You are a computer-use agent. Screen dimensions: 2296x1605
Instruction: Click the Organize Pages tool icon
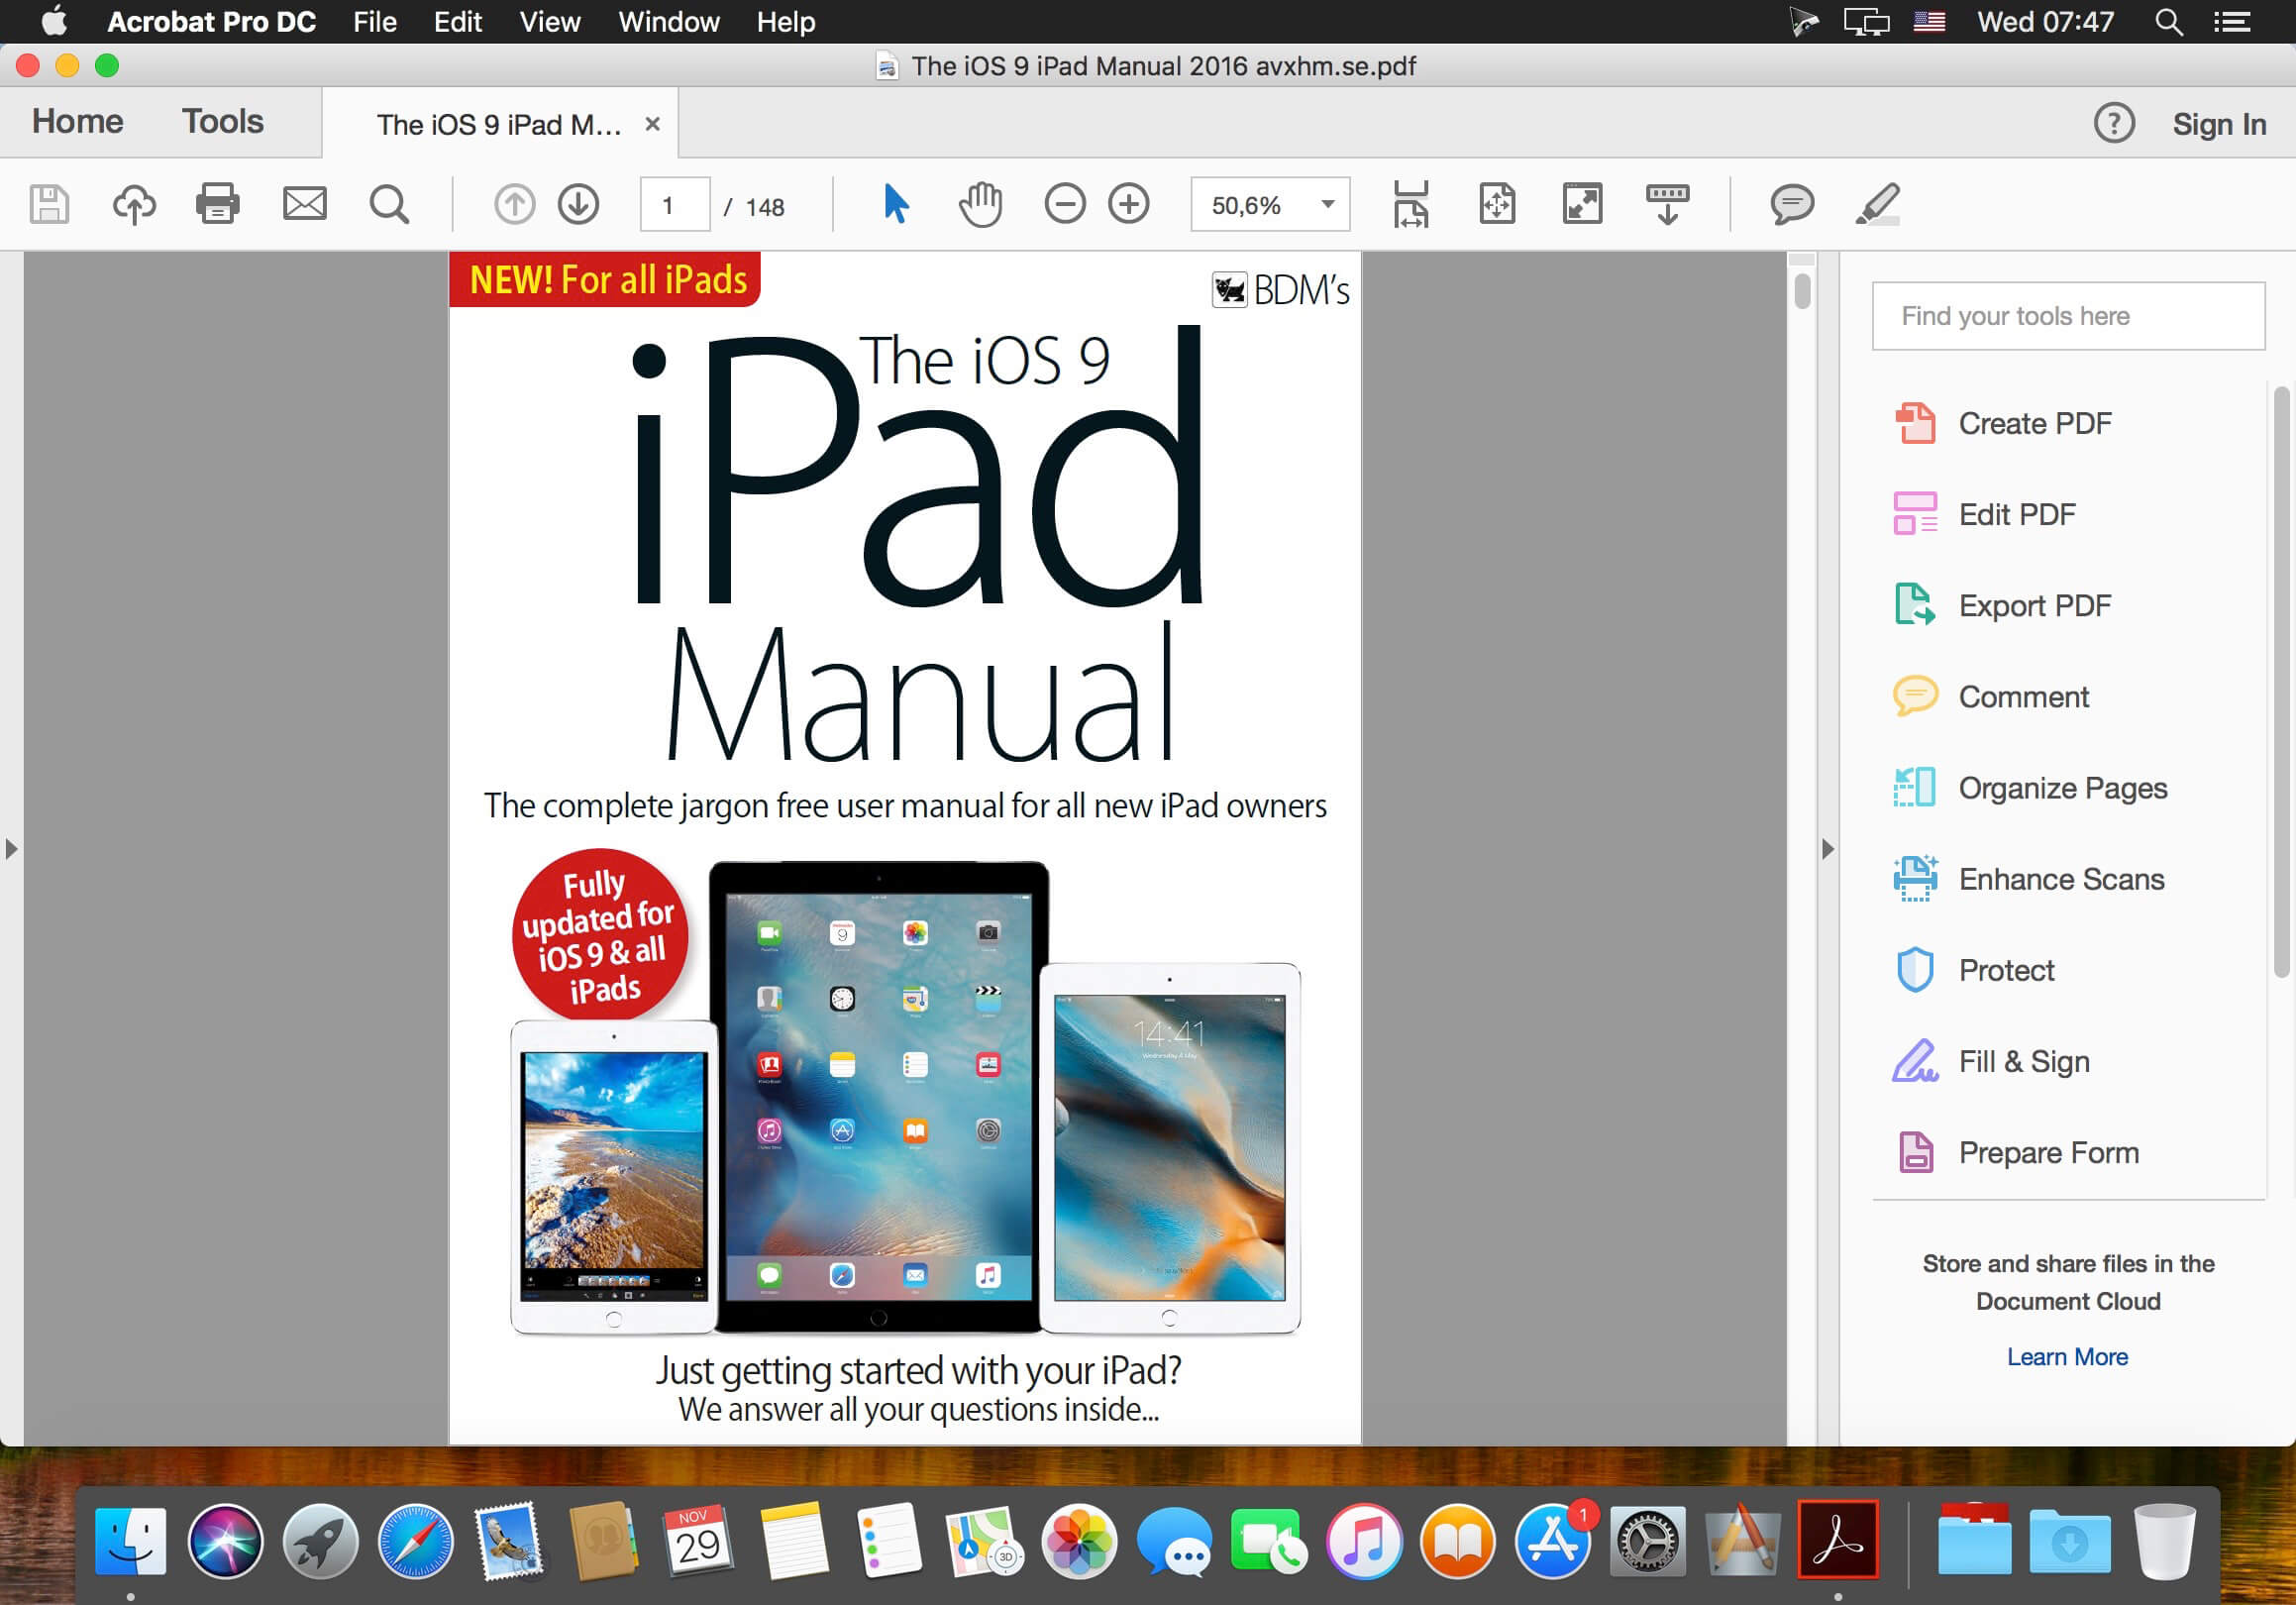coord(1916,787)
